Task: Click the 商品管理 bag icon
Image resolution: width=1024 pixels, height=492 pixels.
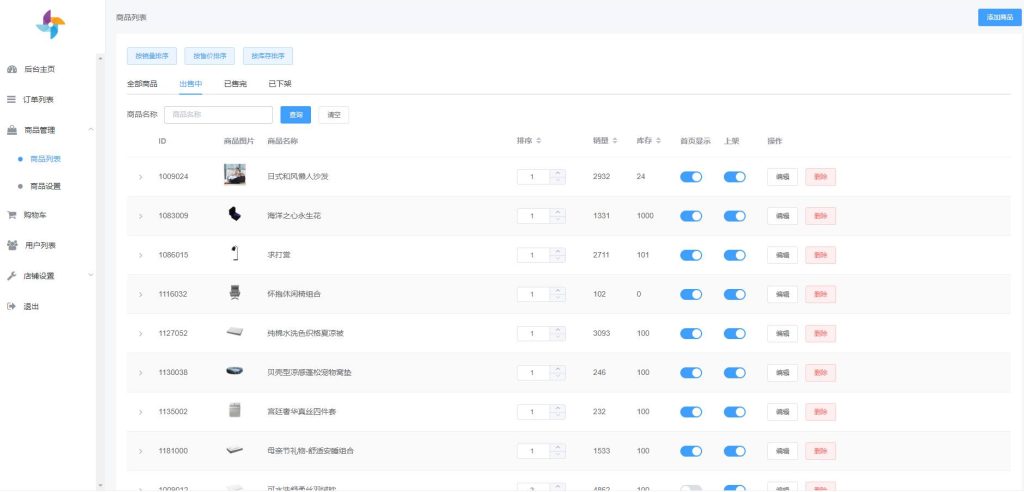Action: coord(11,130)
